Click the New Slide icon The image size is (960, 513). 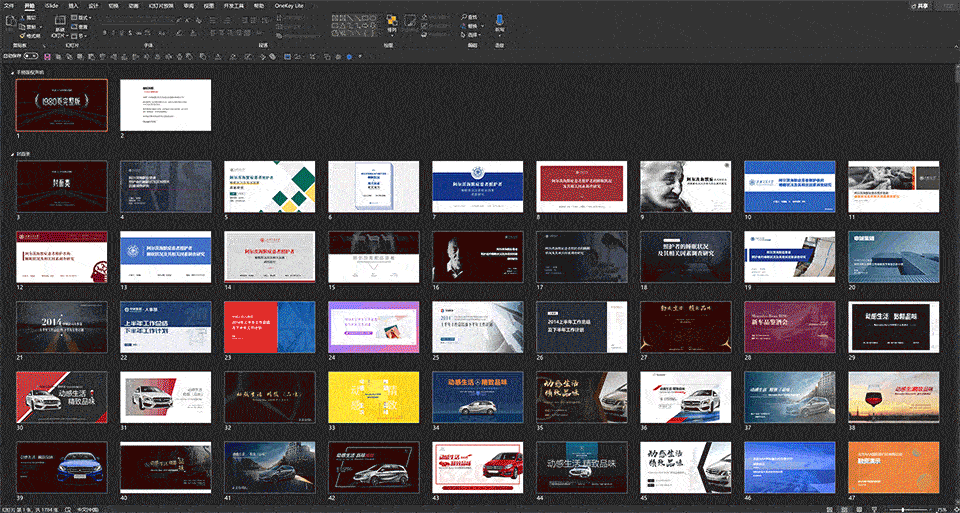click(x=60, y=24)
